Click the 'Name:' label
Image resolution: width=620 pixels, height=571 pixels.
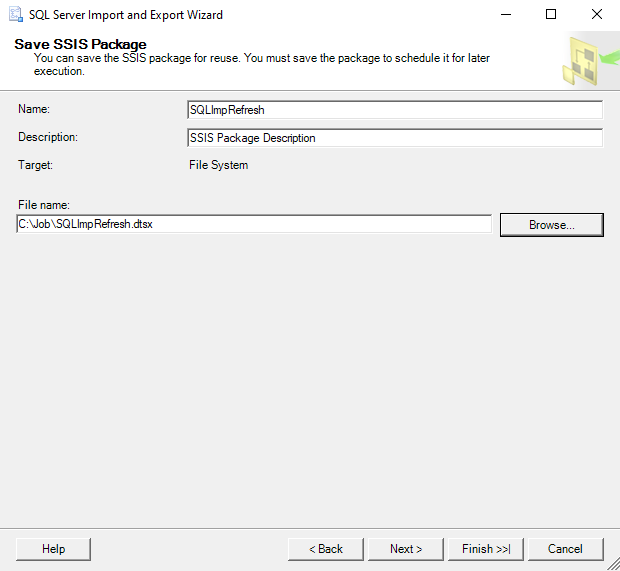[x=34, y=109]
